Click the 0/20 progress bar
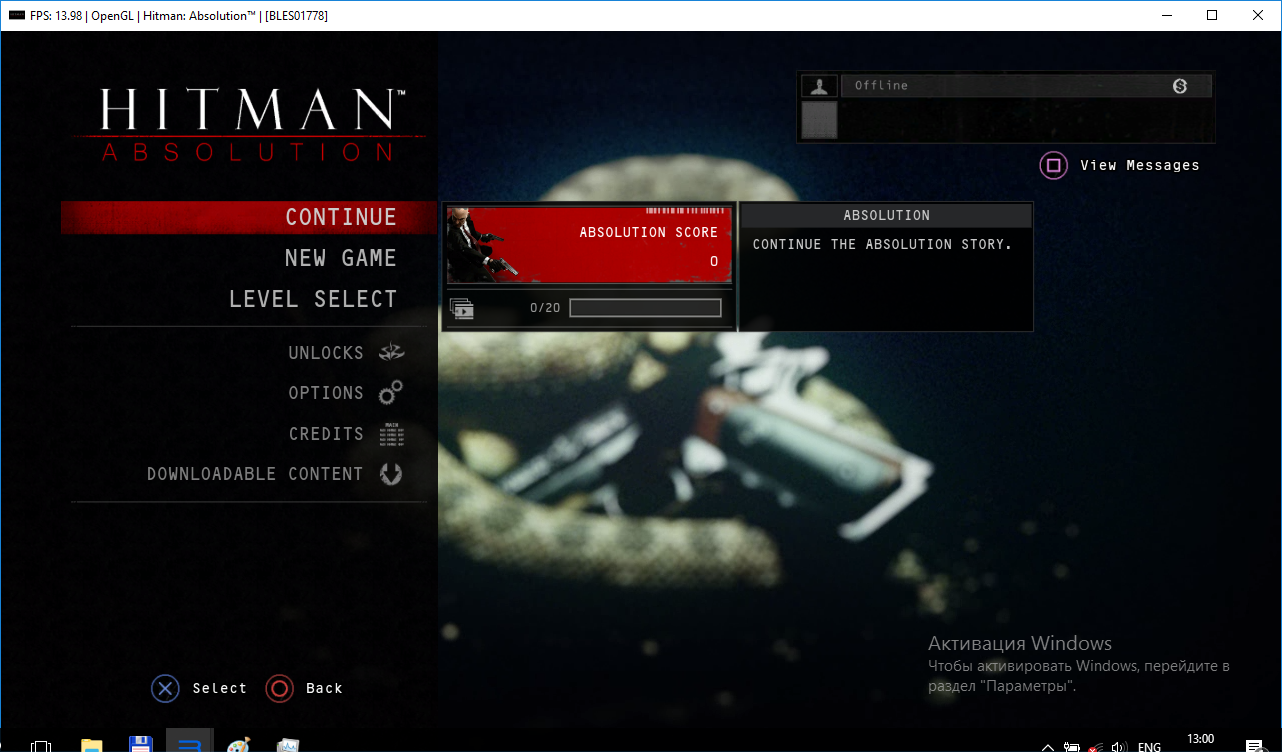Image resolution: width=1282 pixels, height=752 pixels. 645,308
